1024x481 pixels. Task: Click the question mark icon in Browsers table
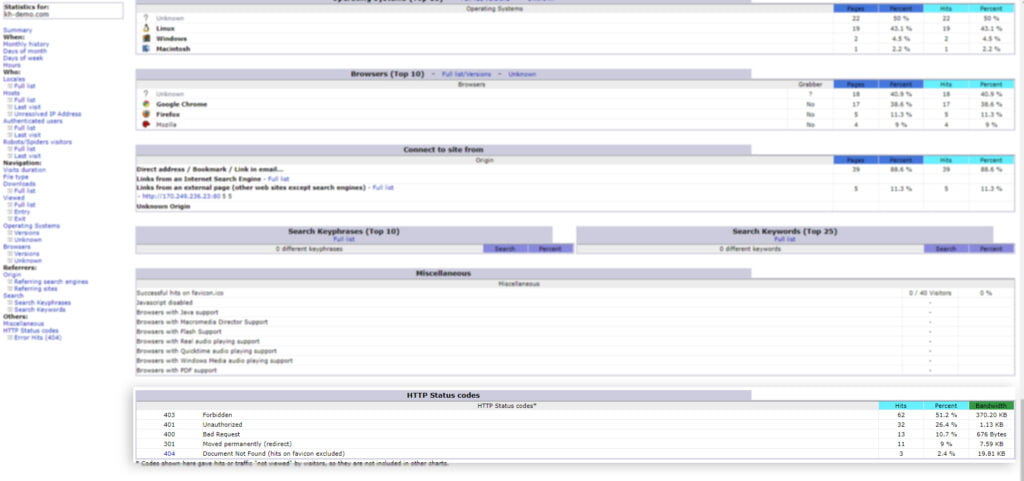(x=146, y=94)
